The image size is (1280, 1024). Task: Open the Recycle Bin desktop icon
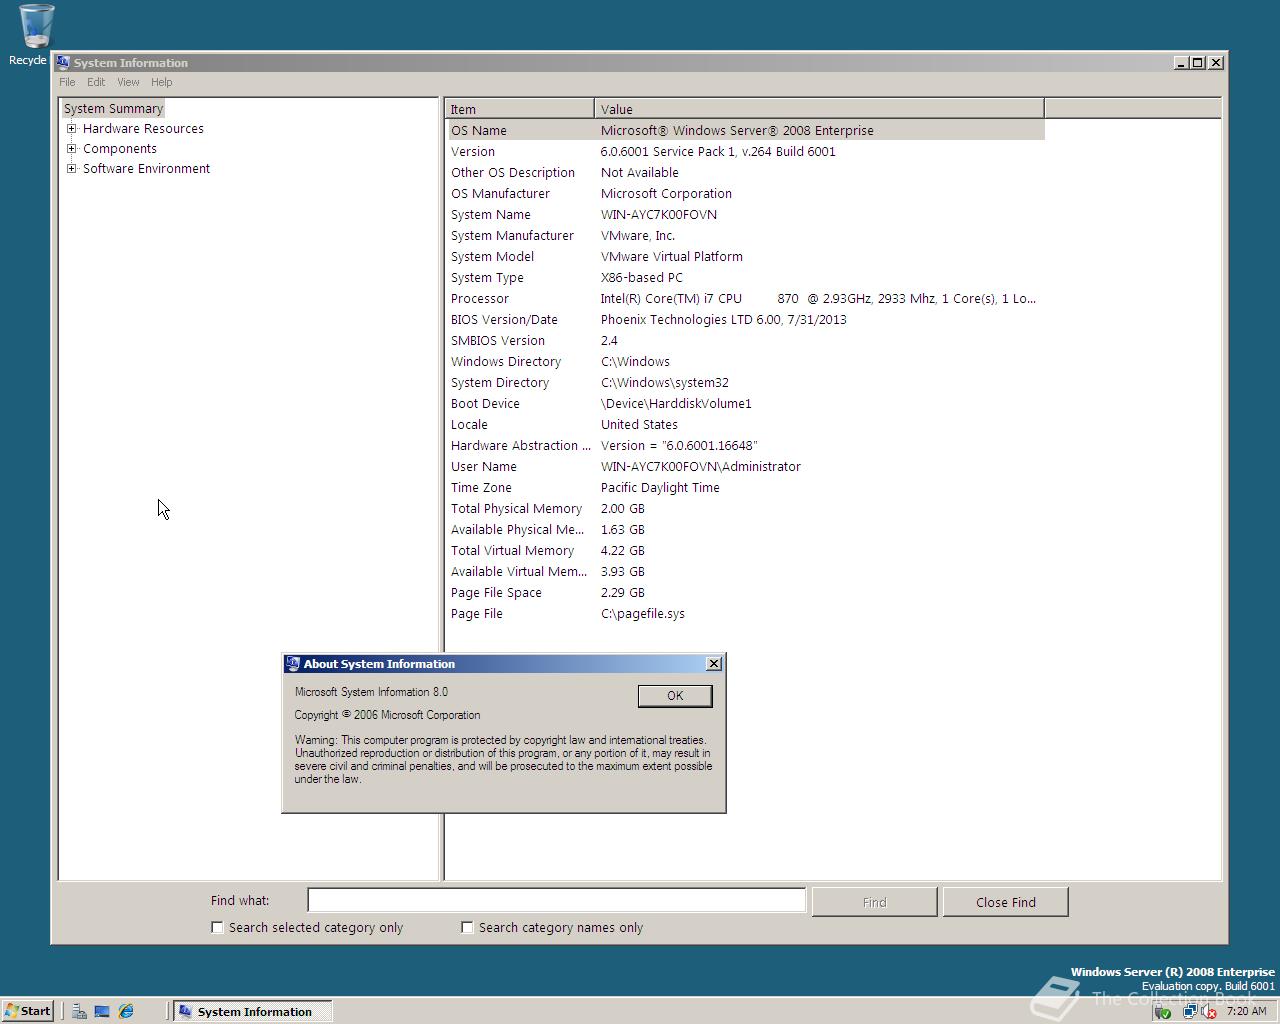(x=36, y=35)
